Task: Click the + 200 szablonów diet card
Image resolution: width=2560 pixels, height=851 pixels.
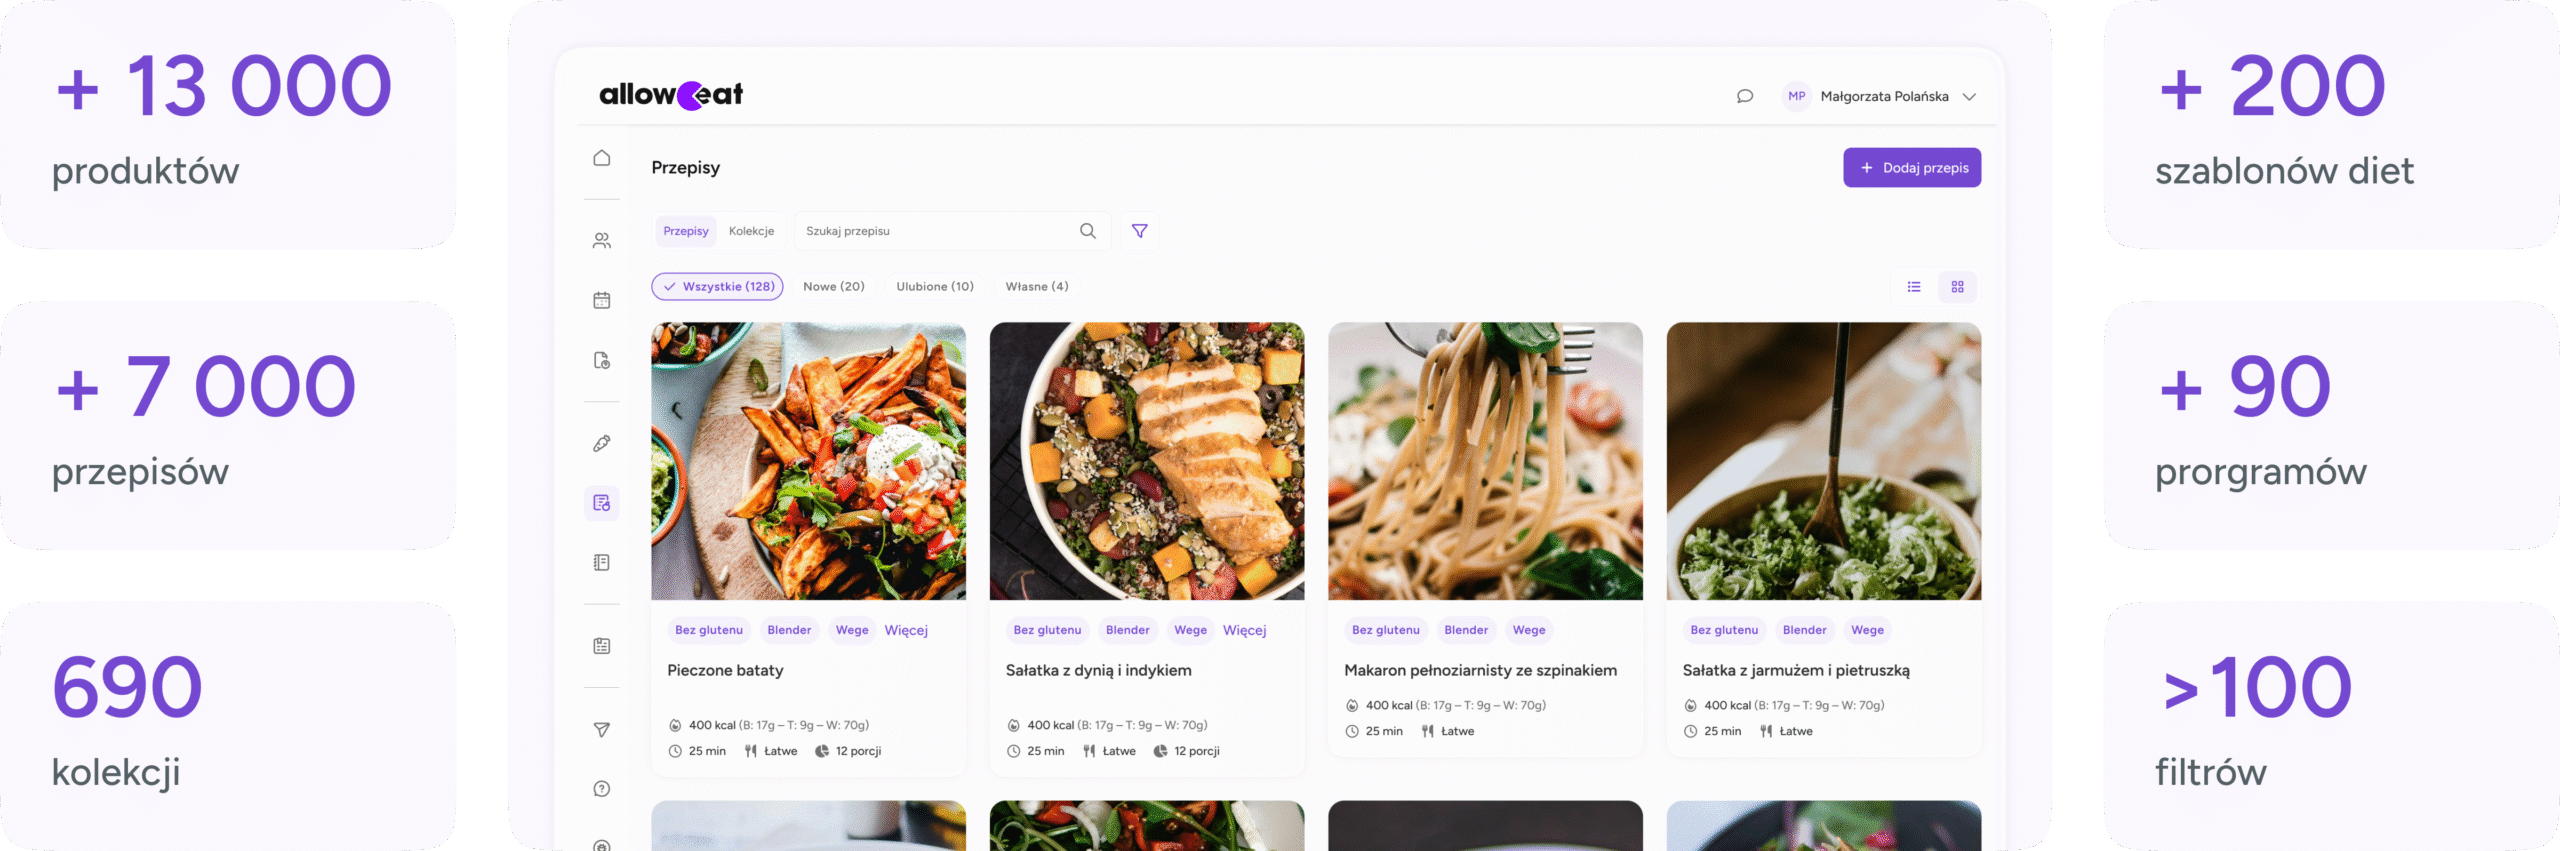Action: point(2332,124)
